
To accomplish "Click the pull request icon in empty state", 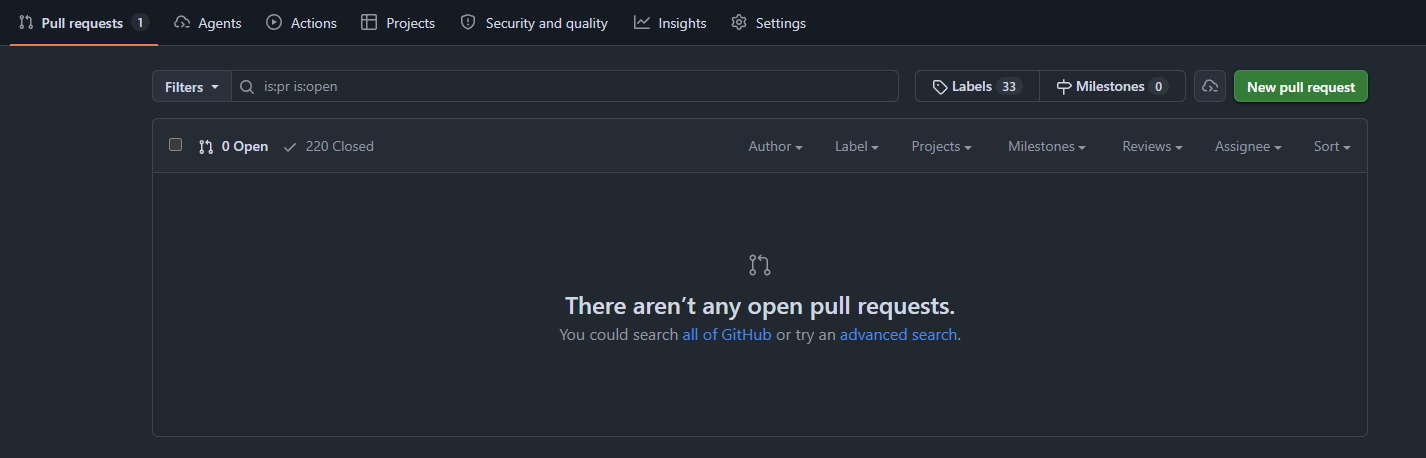I will [760, 265].
